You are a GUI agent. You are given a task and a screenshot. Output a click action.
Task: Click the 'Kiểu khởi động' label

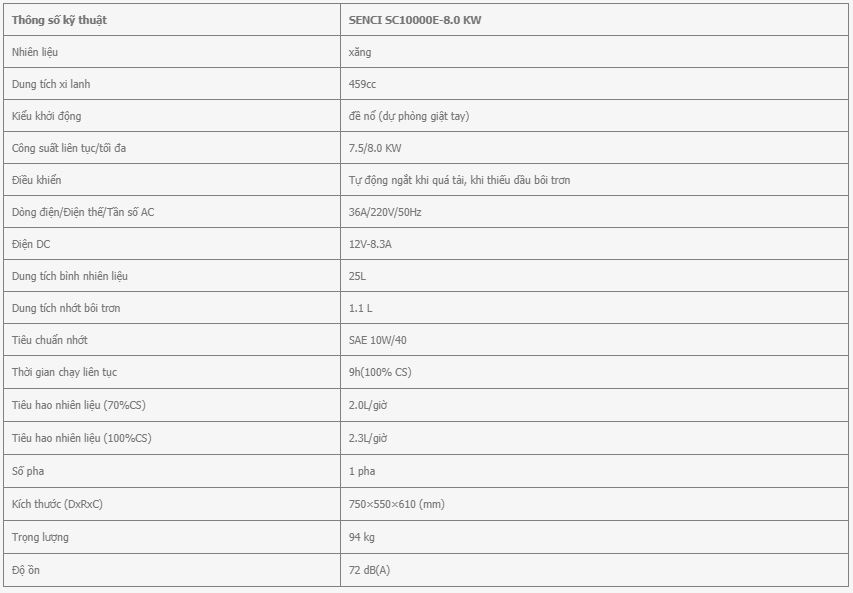[46, 116]
